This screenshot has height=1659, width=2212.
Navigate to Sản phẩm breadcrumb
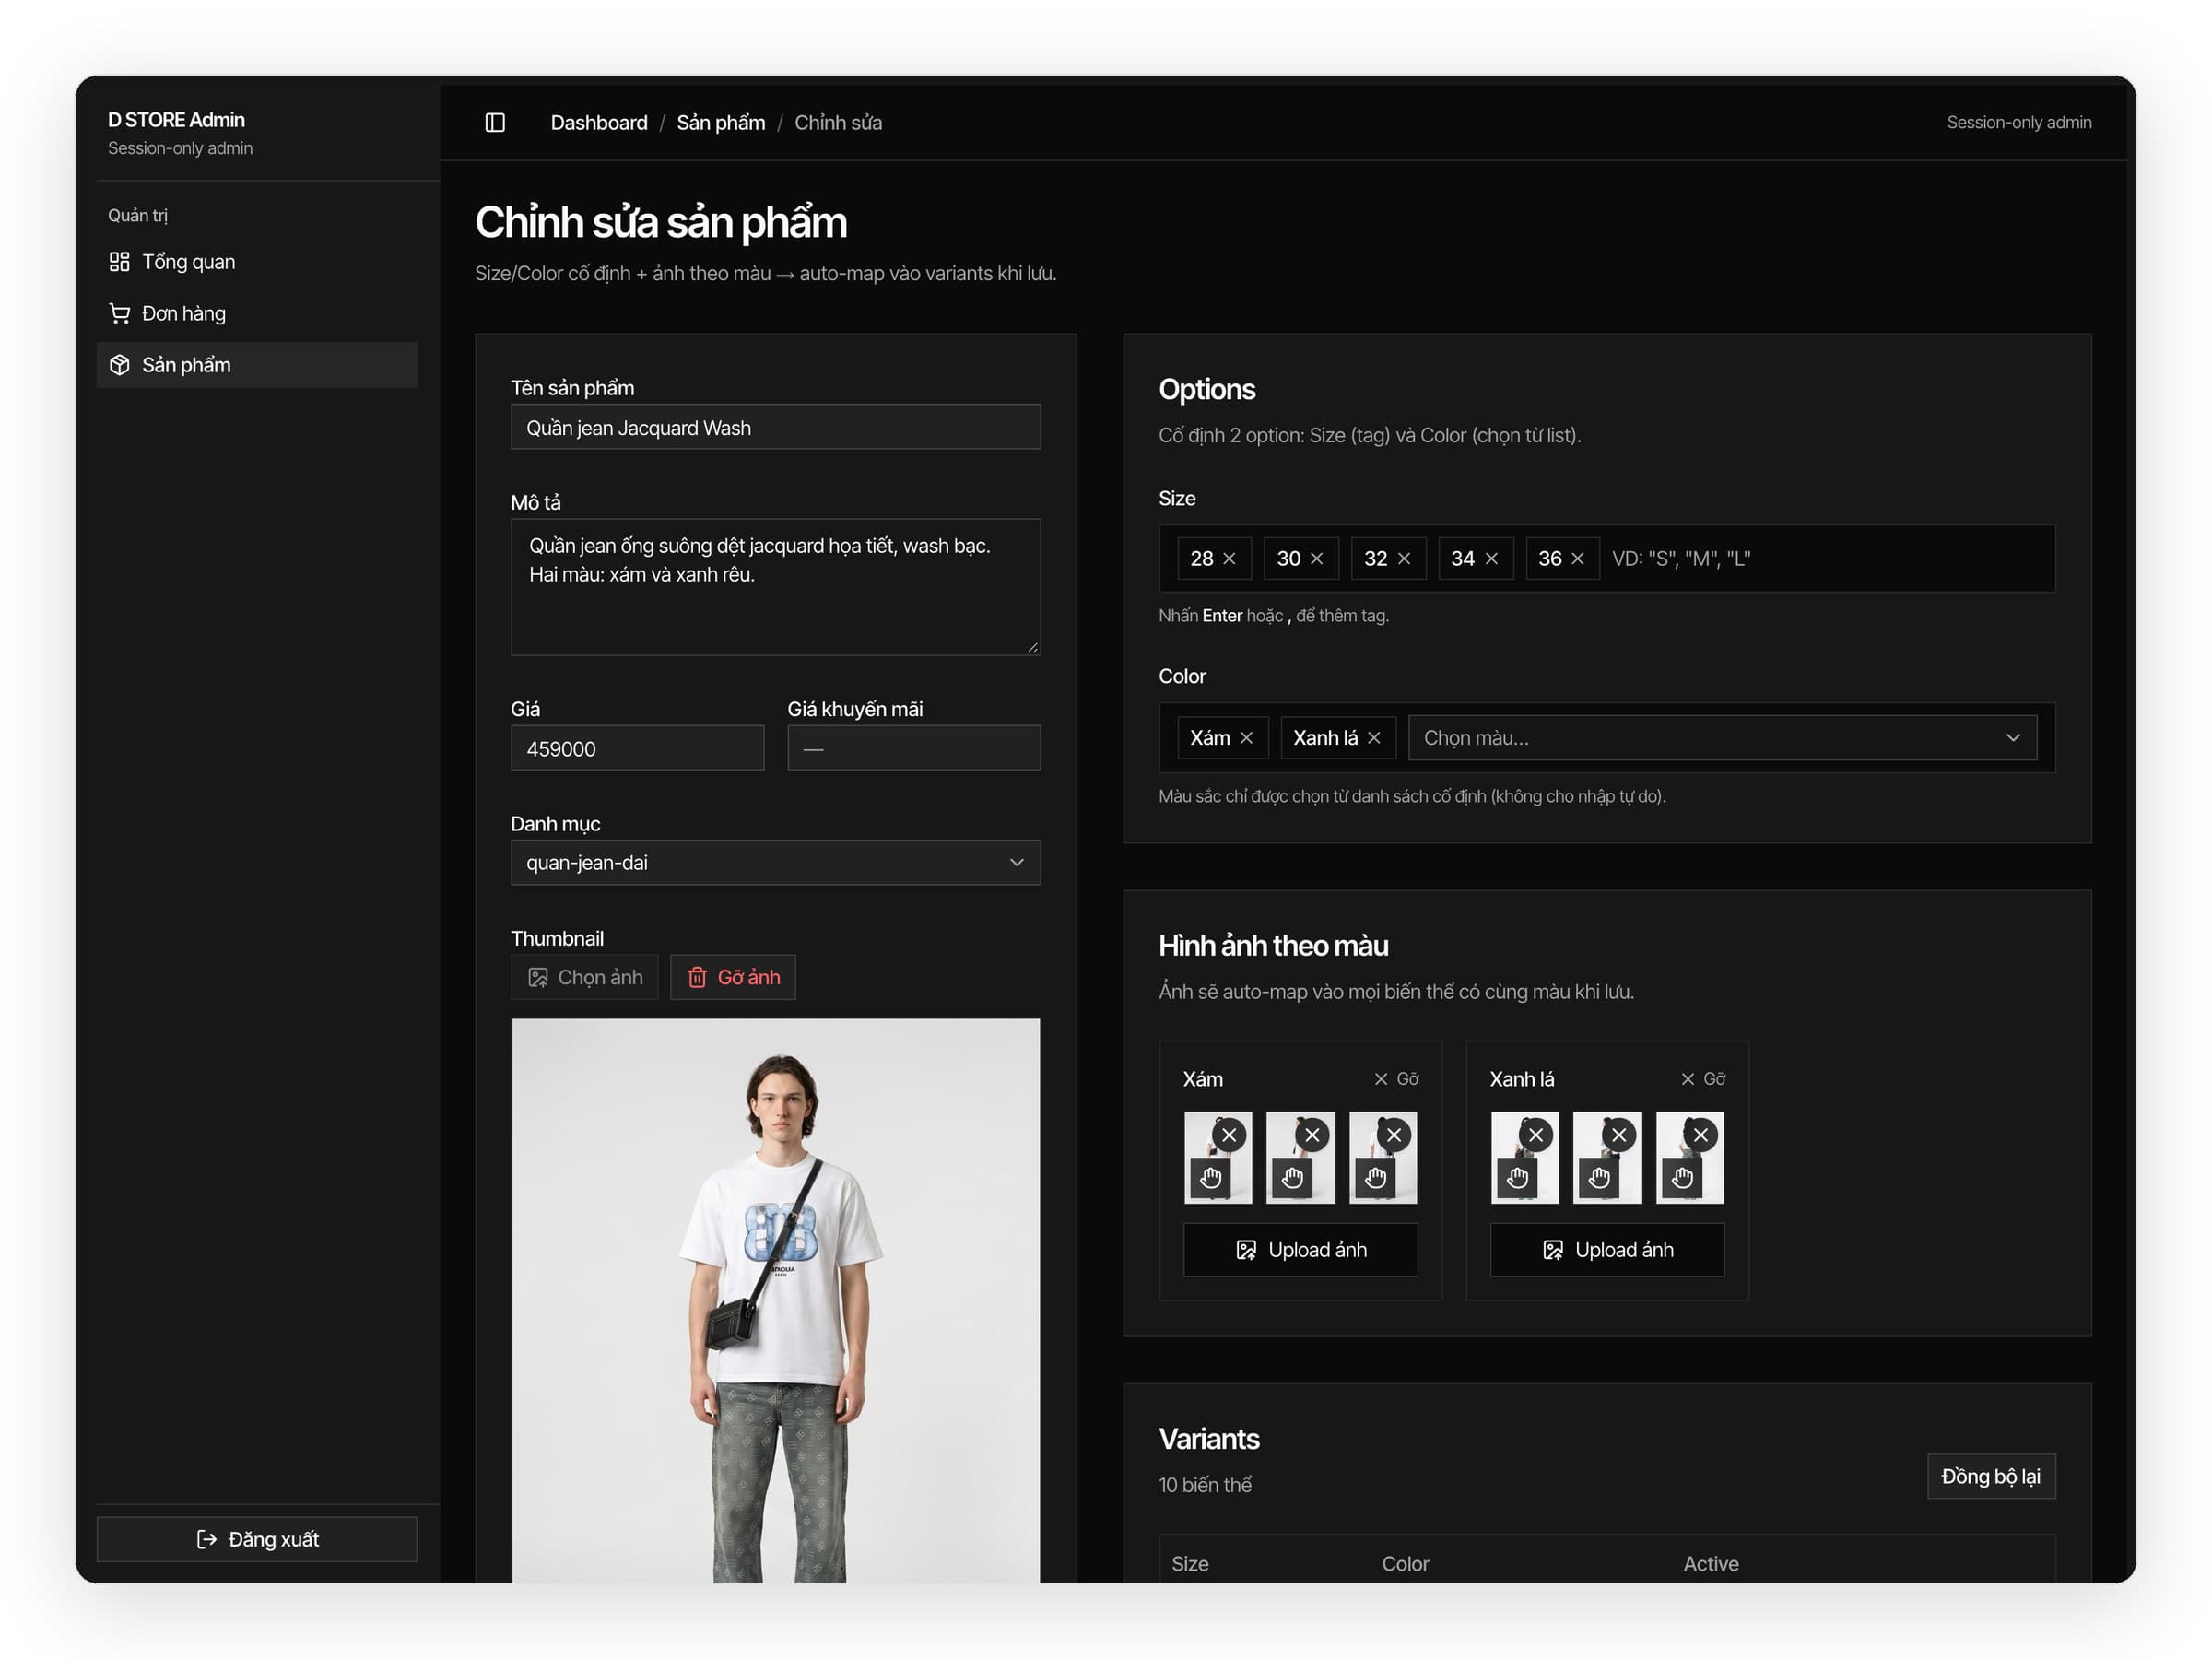(721, 122)
